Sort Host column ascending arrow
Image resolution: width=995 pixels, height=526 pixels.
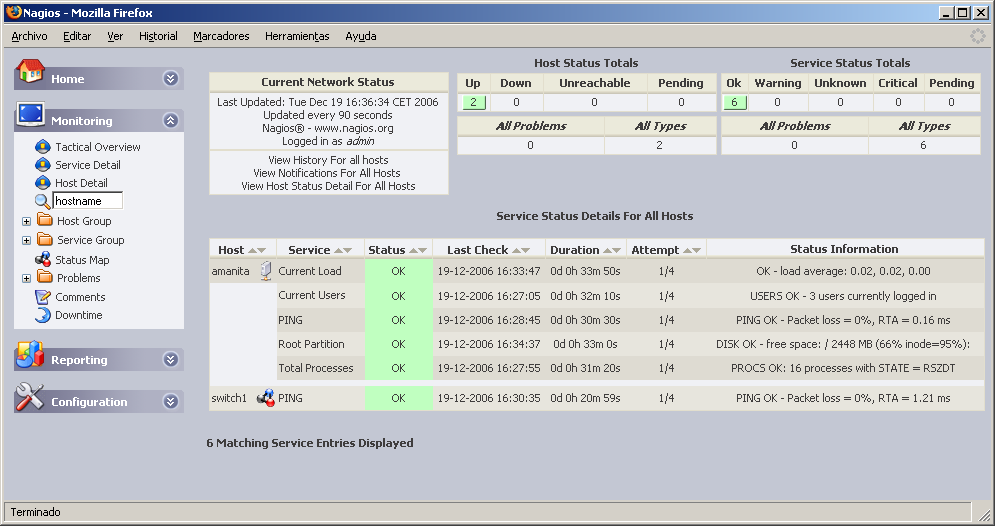(x=253, y=251)
